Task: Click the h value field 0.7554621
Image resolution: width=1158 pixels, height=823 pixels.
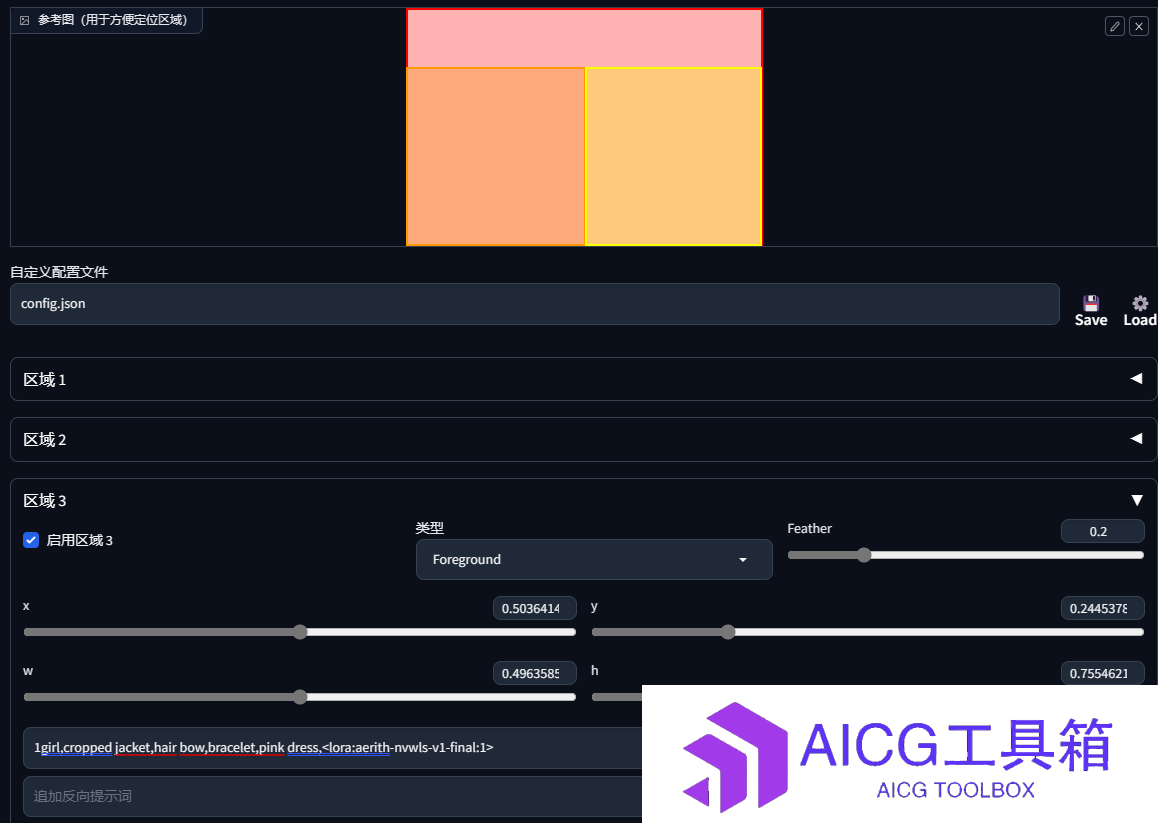Action: tap(1102, 673)
